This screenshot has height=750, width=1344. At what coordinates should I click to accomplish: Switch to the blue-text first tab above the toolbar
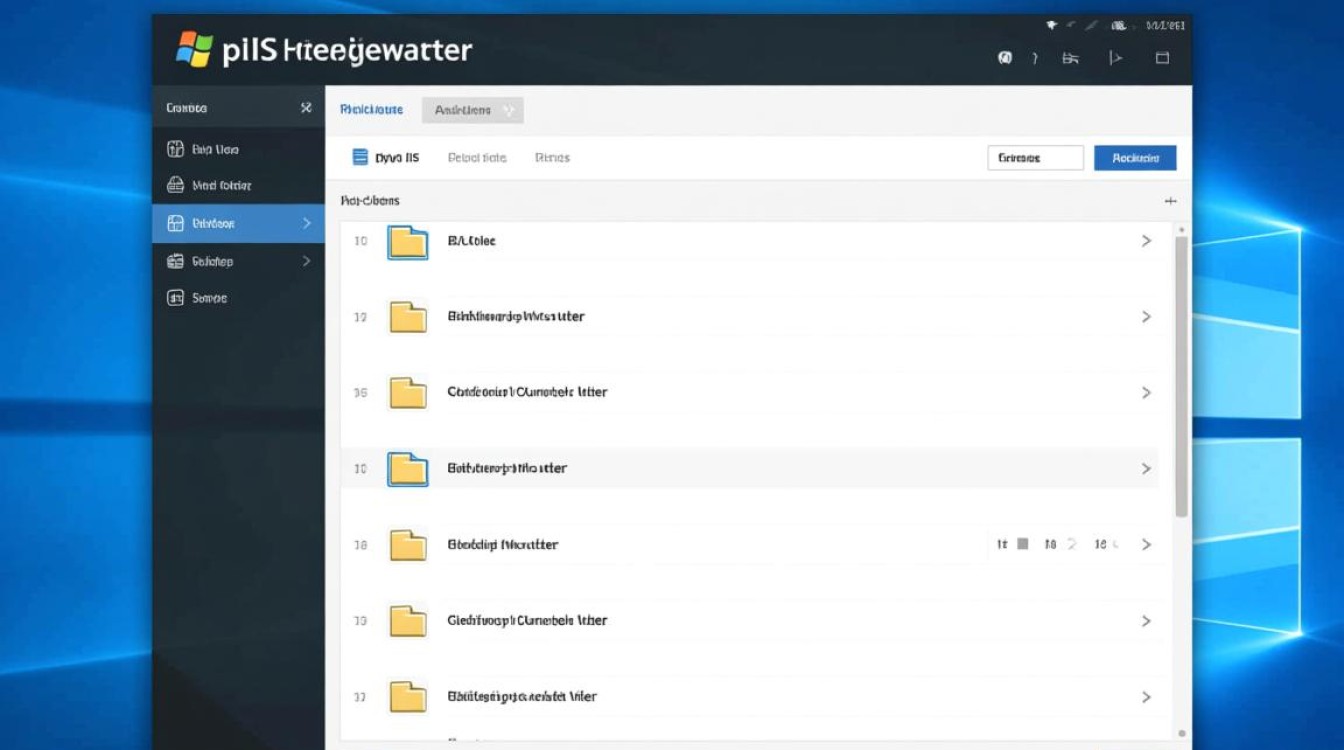(x=371, y=110)
